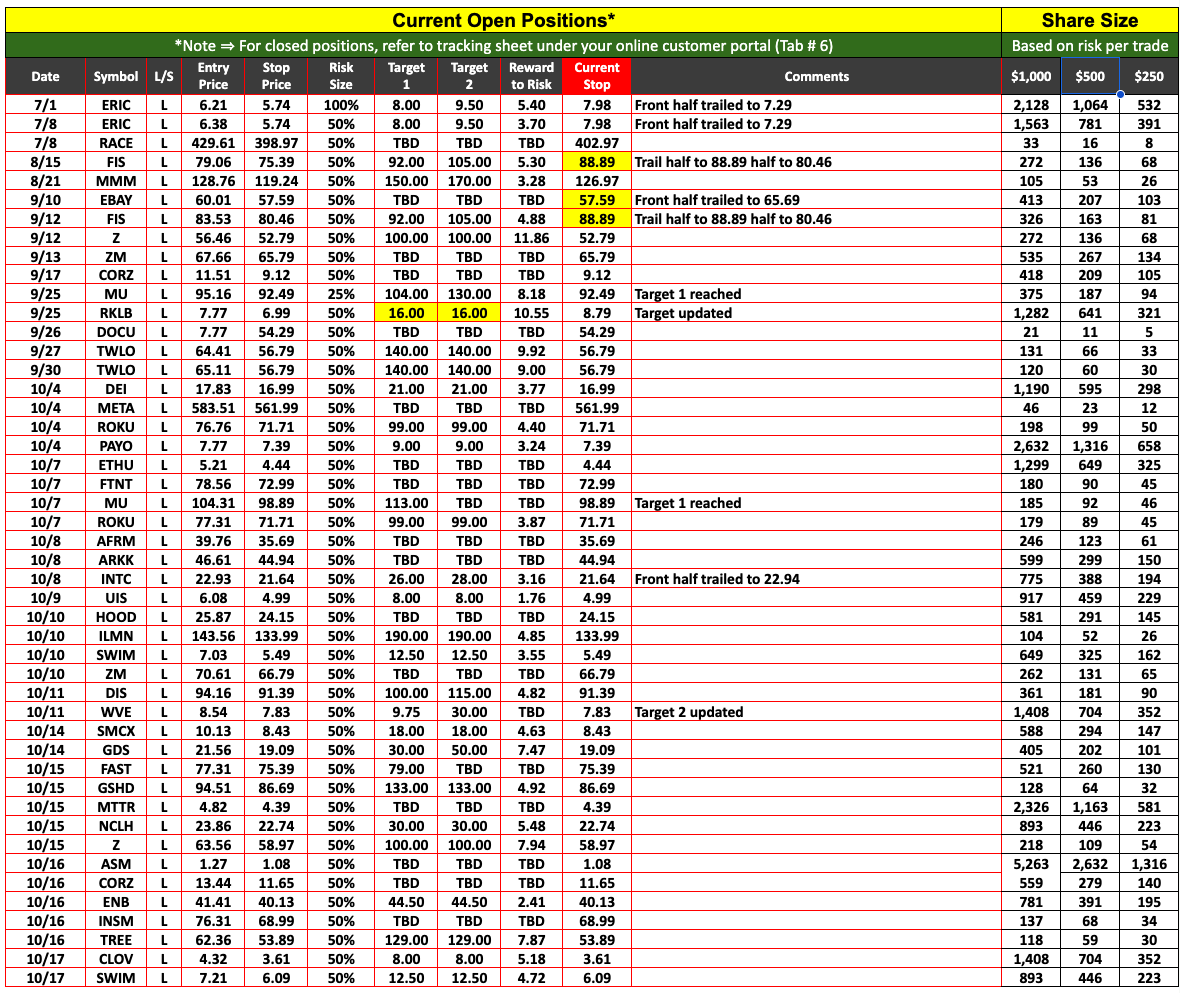Select META entry price 583.51 cell
Viewport: 1180px width, 993px height.
click(x=213, y=408)
